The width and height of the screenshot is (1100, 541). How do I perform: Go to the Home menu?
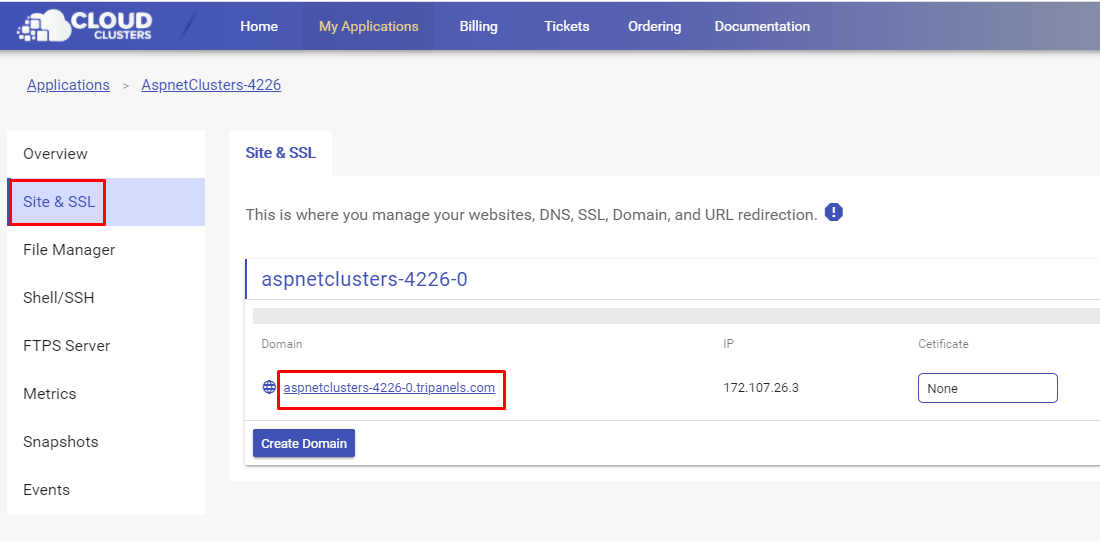259,26
